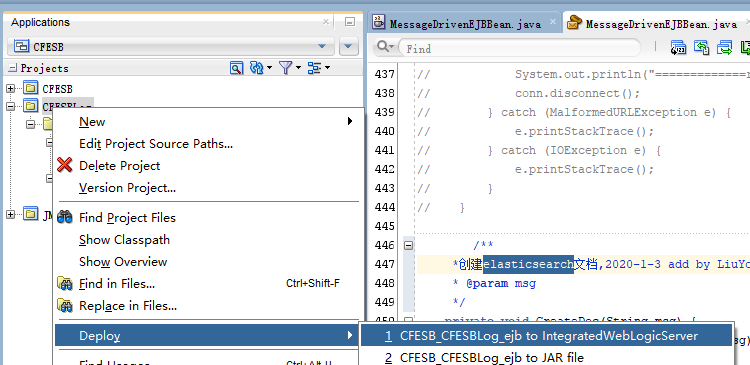Click the Refresh icon in Projects toolbar

pyautogui.click(x=257, y=68)
